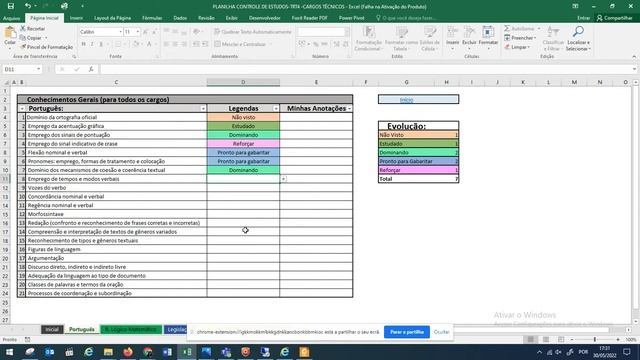Toggle italic formatting
This screenshot has width=640, height=360.
[92, 44]
